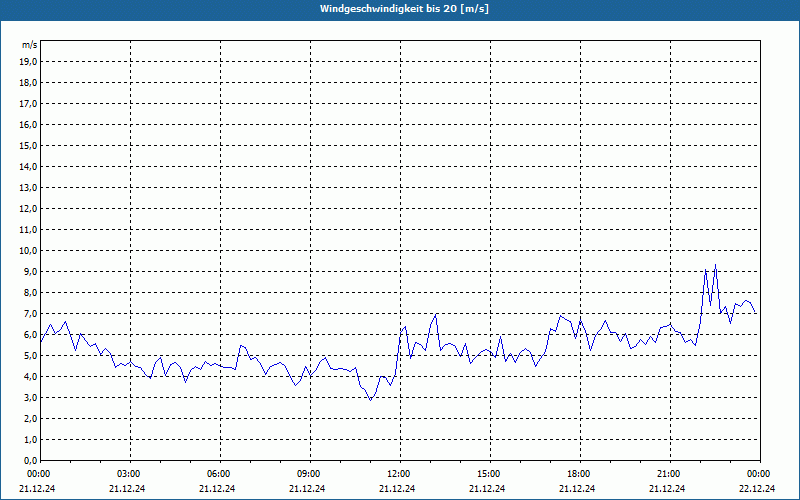This screenshot has height=500, width=800.
Task: Select the '14,0' y-axis value
Action: point(28,167)
